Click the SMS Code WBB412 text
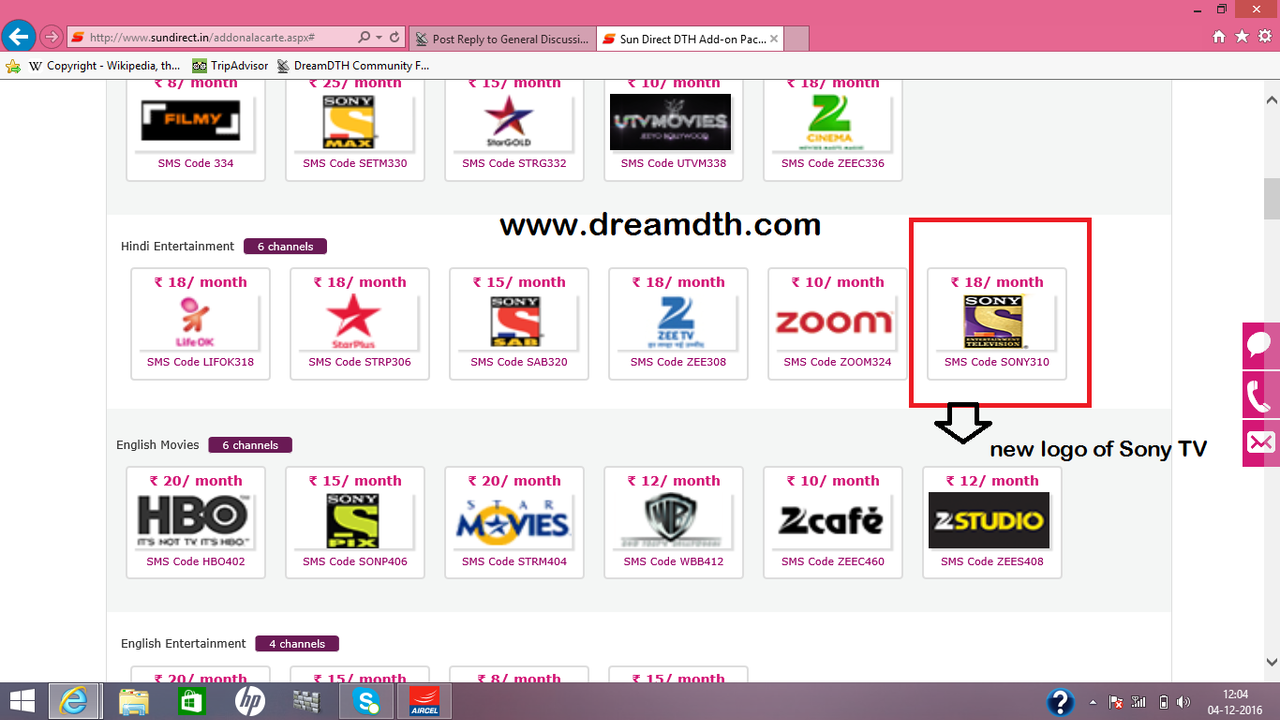This screenshot has height=720, width=1280. (x=673, y=562)
